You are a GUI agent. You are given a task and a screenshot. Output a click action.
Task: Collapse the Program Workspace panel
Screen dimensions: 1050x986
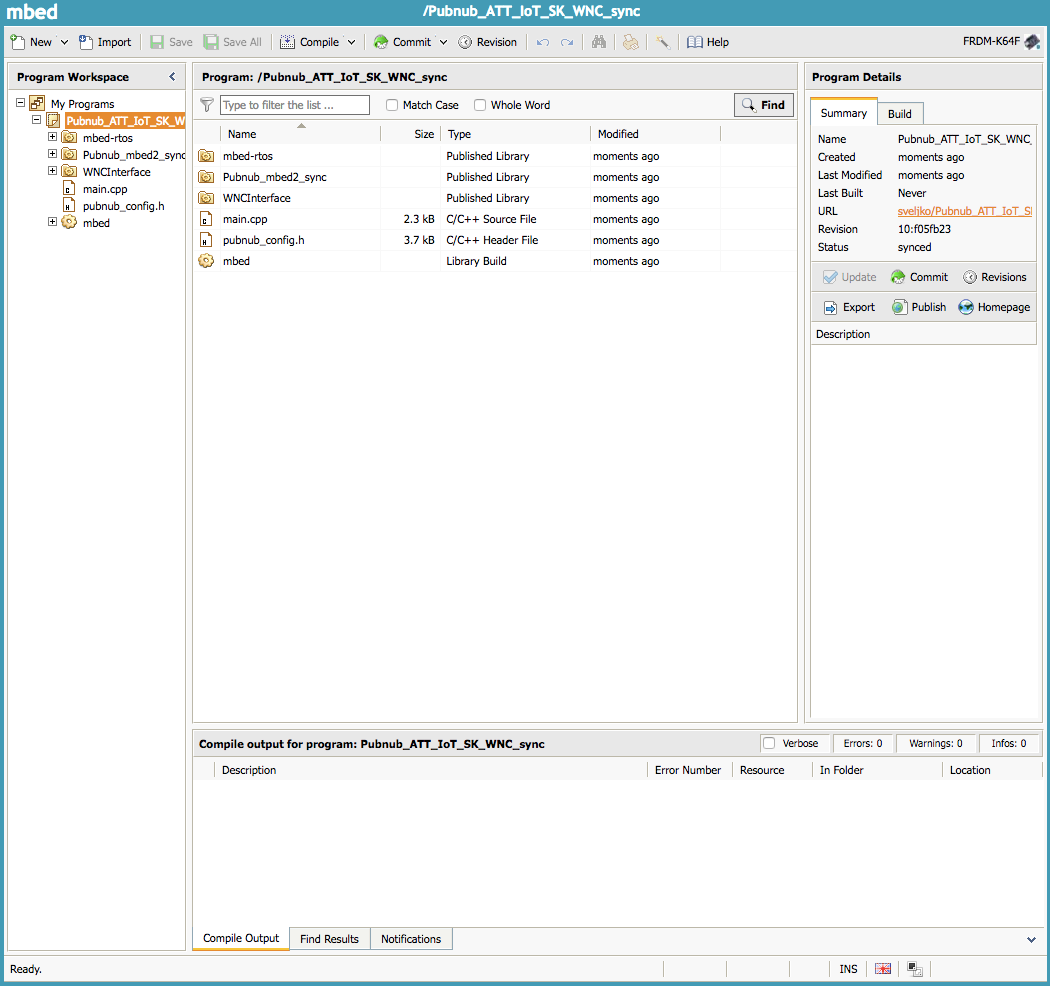(x=172, y=77)
